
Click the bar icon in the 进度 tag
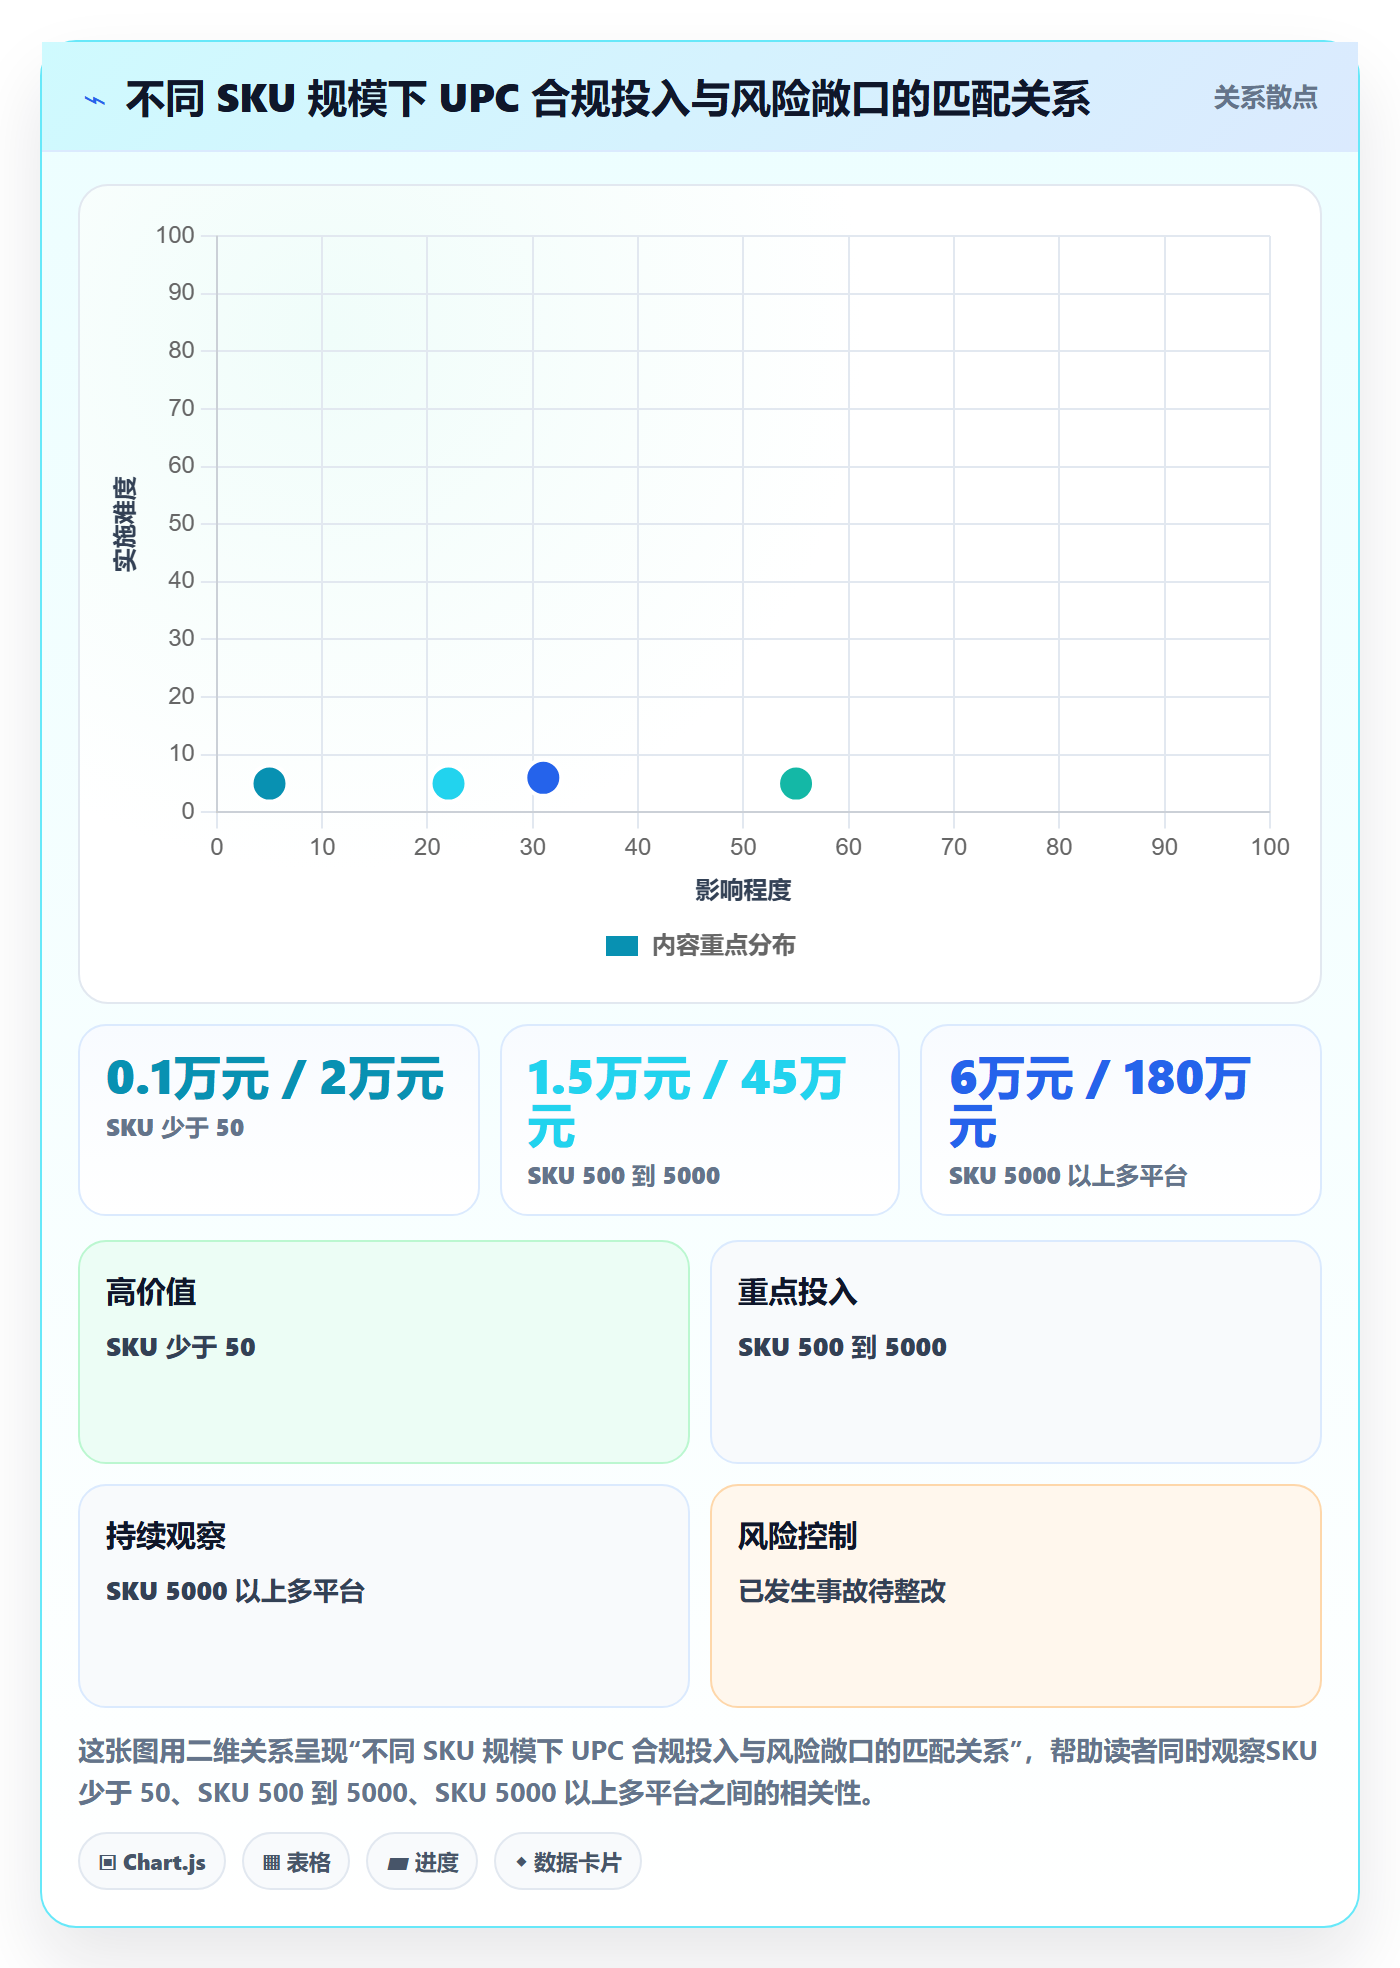(x=398, y=1863)
